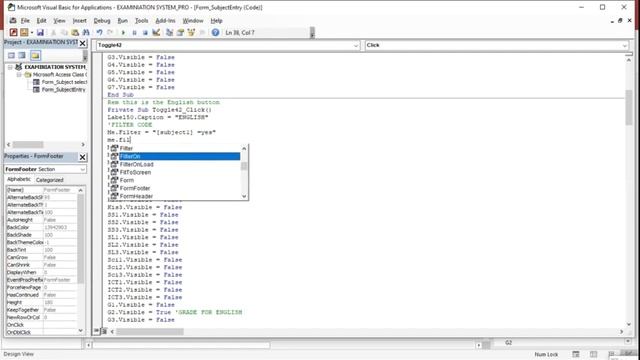640x360 pixels.
Task: Click the Paste toolbar icon
Action: pyautogui.click(x=75, y=32)
